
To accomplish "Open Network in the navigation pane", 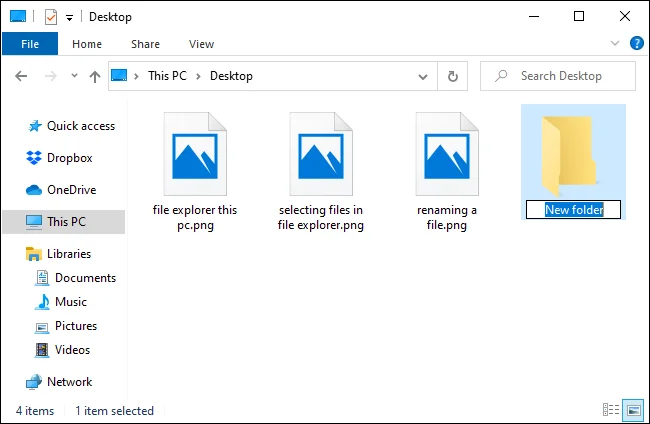I will (x=69, y=382).
